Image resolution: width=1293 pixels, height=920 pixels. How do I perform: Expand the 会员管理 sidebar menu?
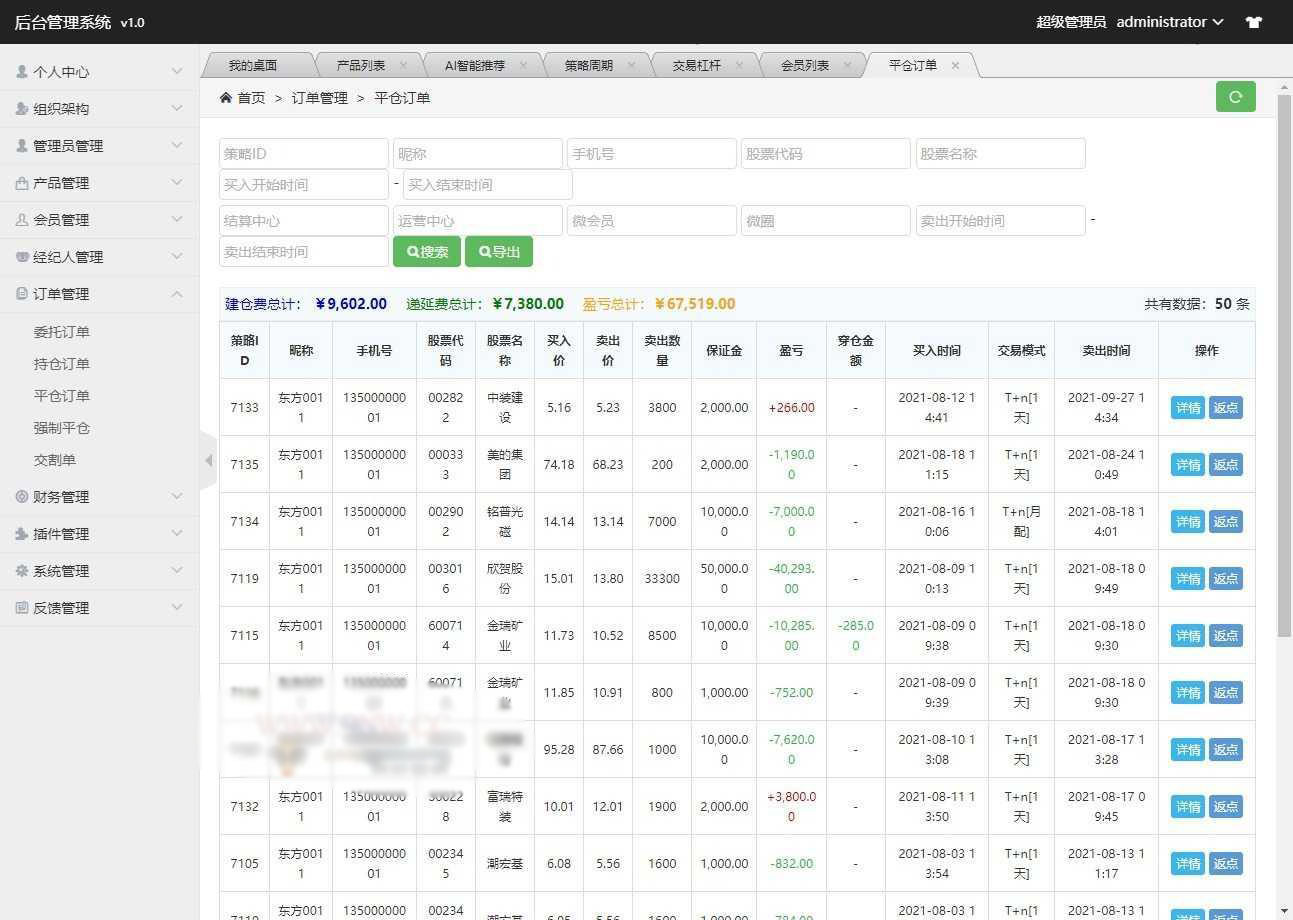click(99, 220)
